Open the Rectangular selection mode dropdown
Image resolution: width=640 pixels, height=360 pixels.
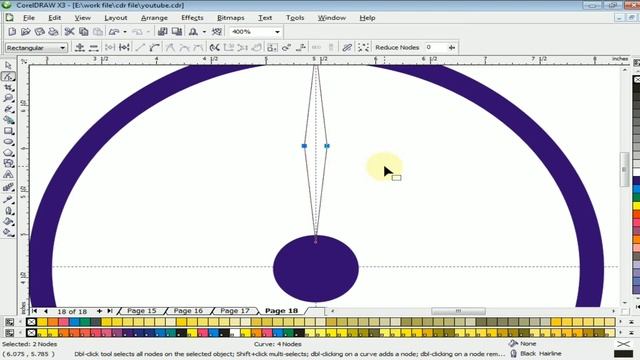[62, 48]
